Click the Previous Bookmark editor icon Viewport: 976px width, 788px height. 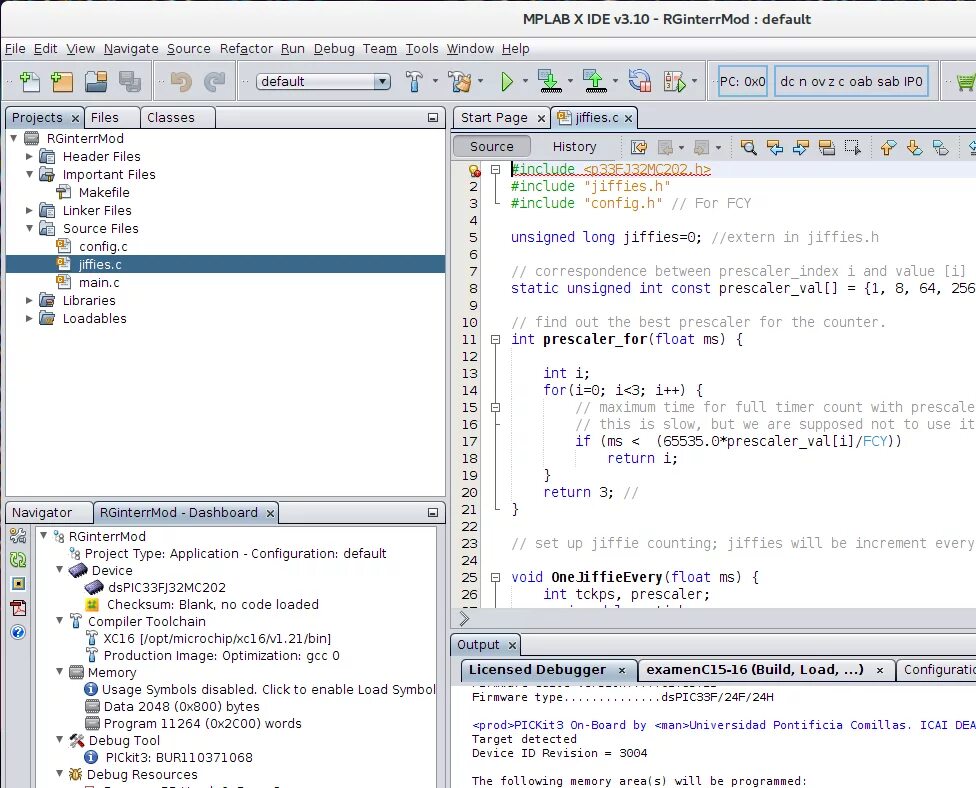click(888, 147)
